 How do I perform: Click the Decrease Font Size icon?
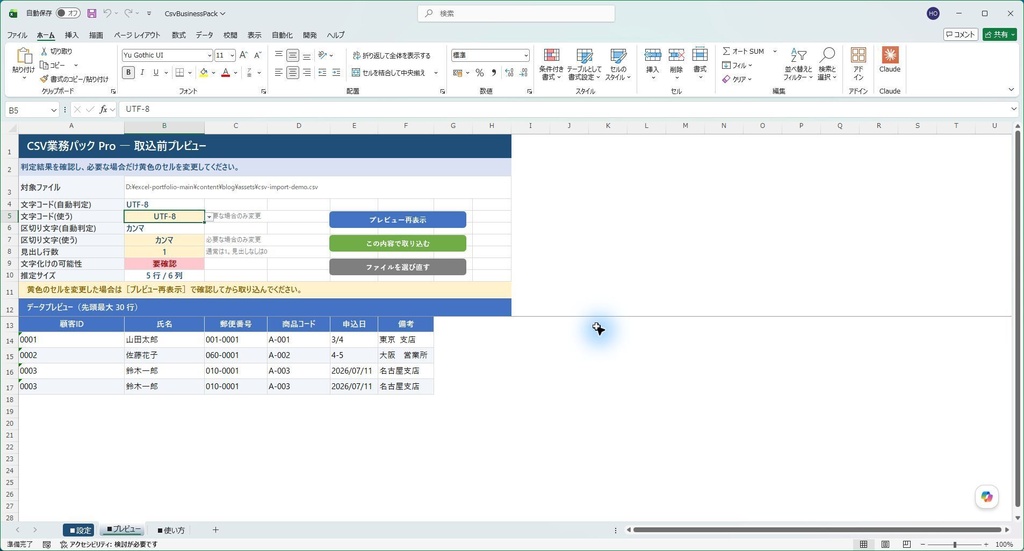pyautogui.click(x=257, y=55)
